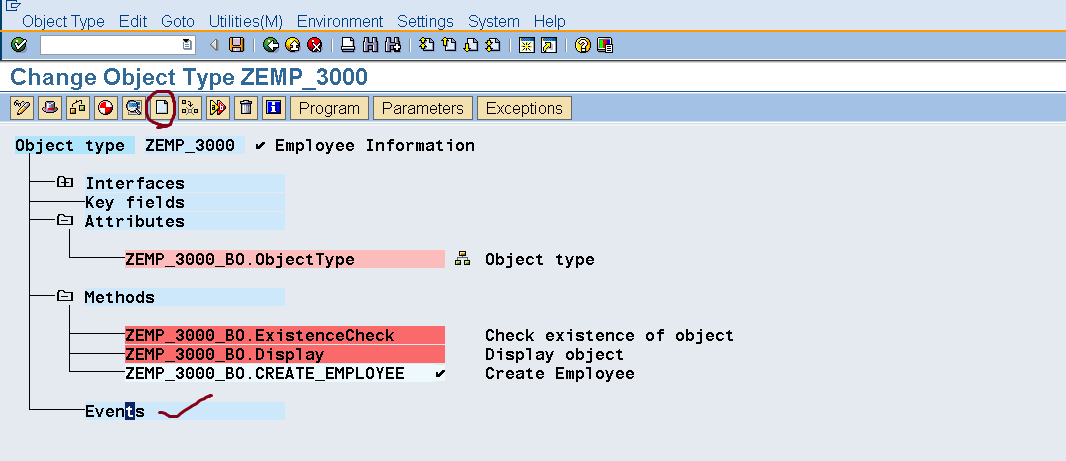
Task: Open the command field history dropdown
Action: (x=187, y=46)
